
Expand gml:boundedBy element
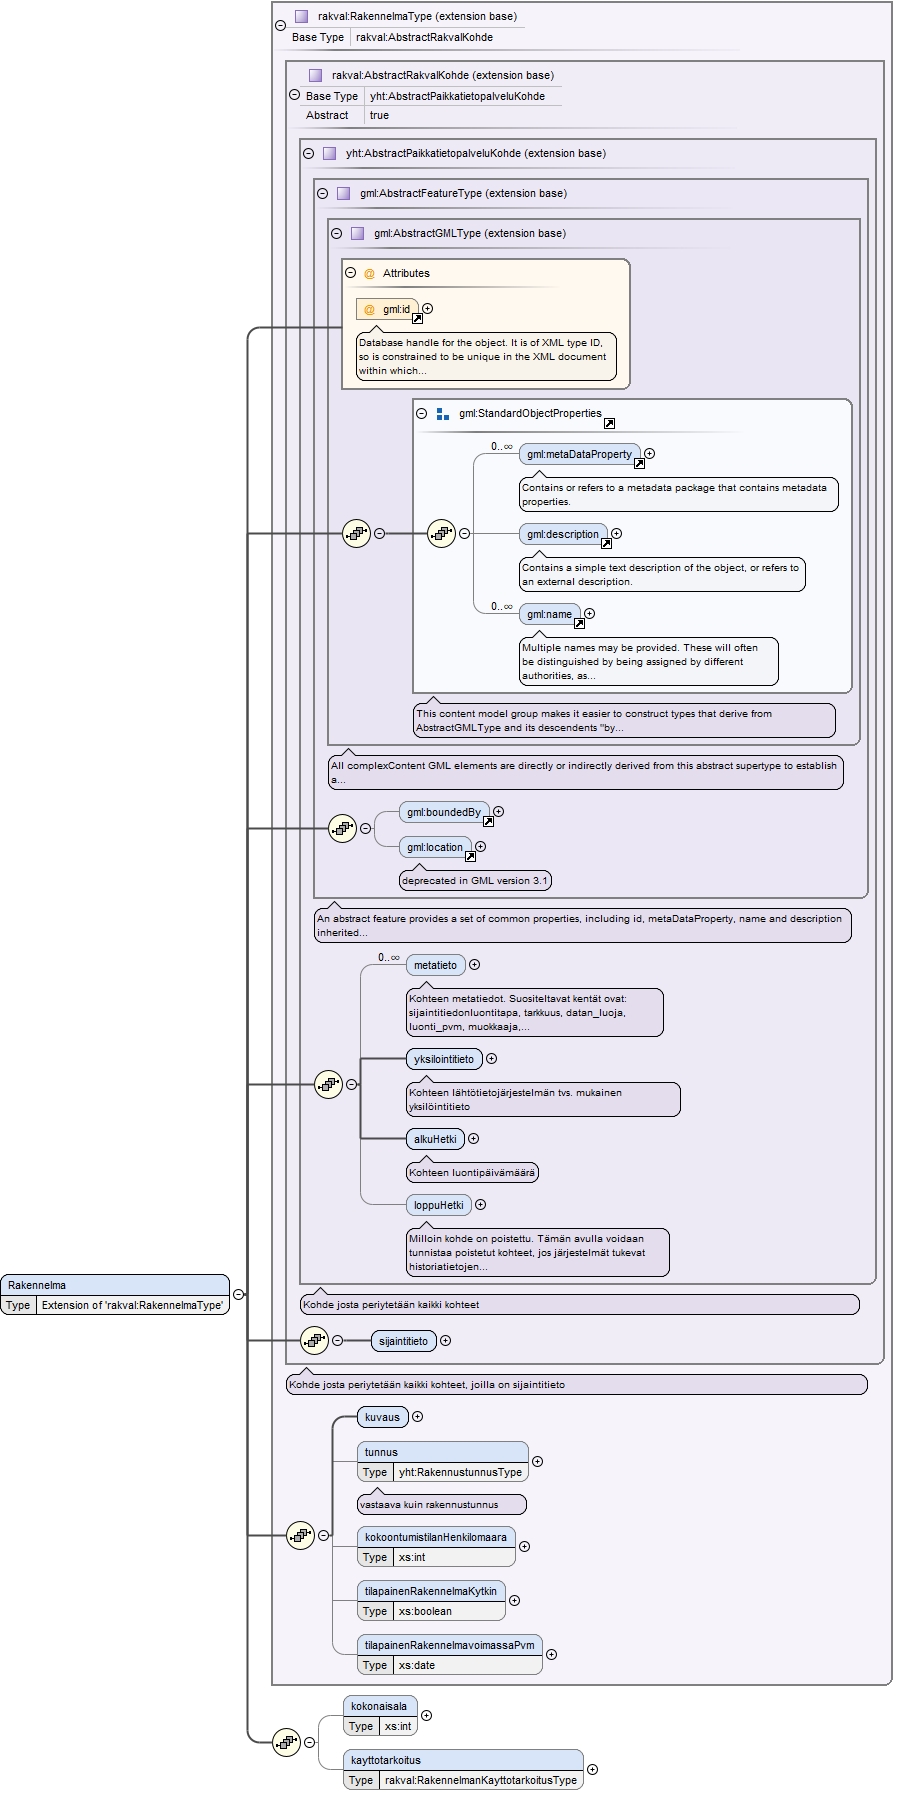coord(499,811)
